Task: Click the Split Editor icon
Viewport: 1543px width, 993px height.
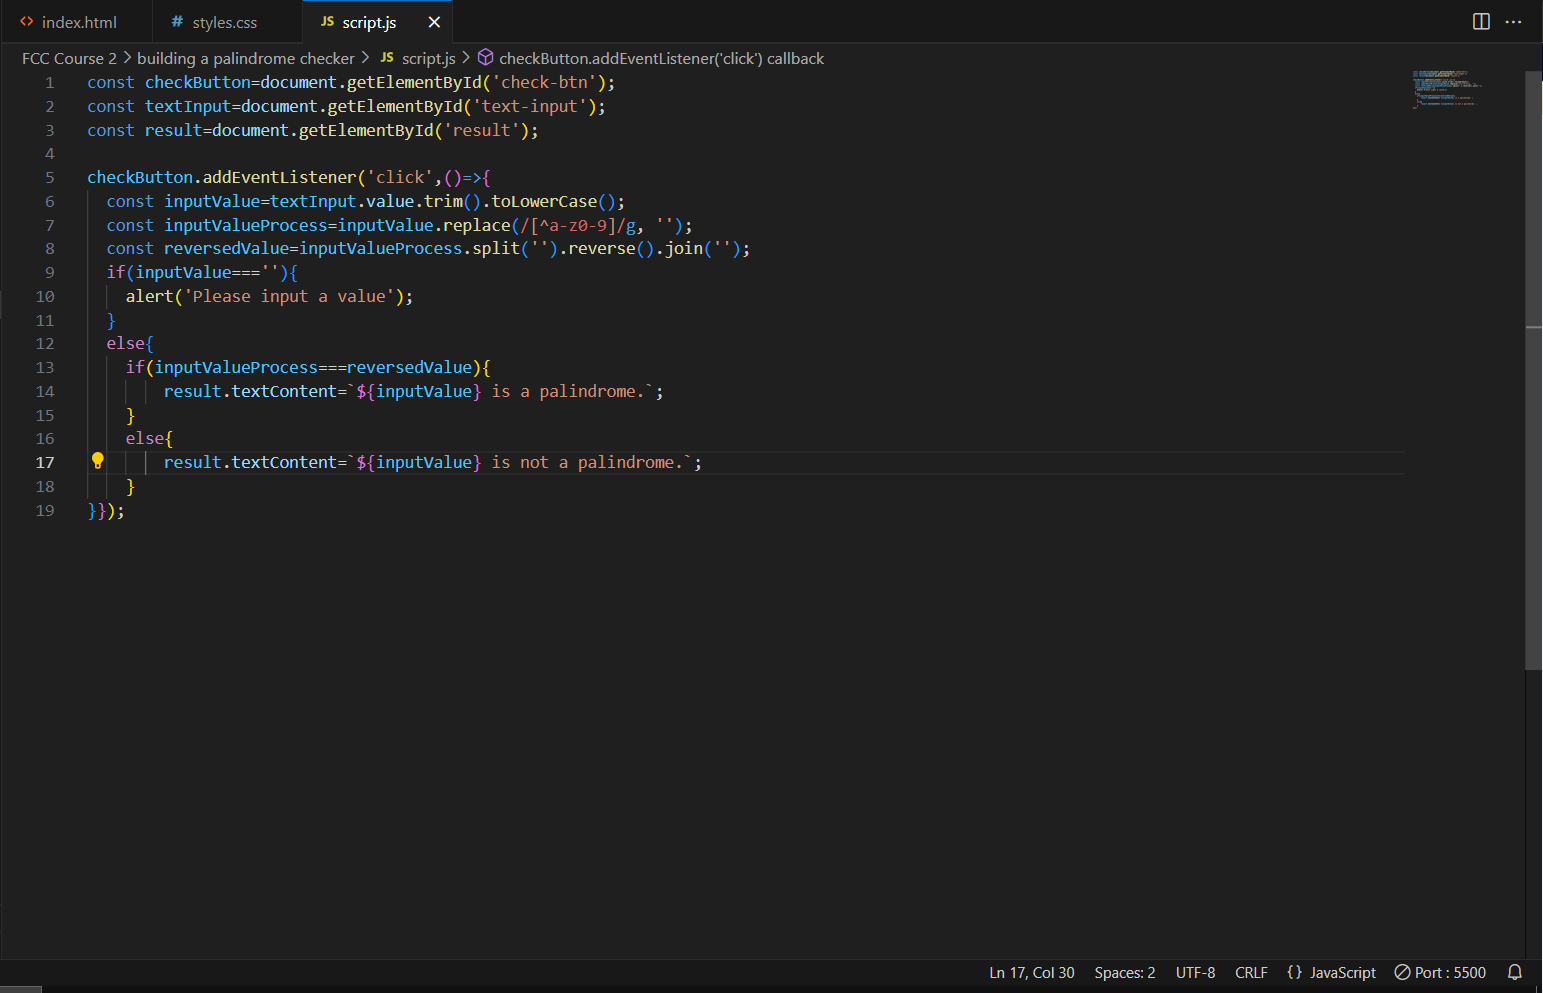Action: point(1481,22)
